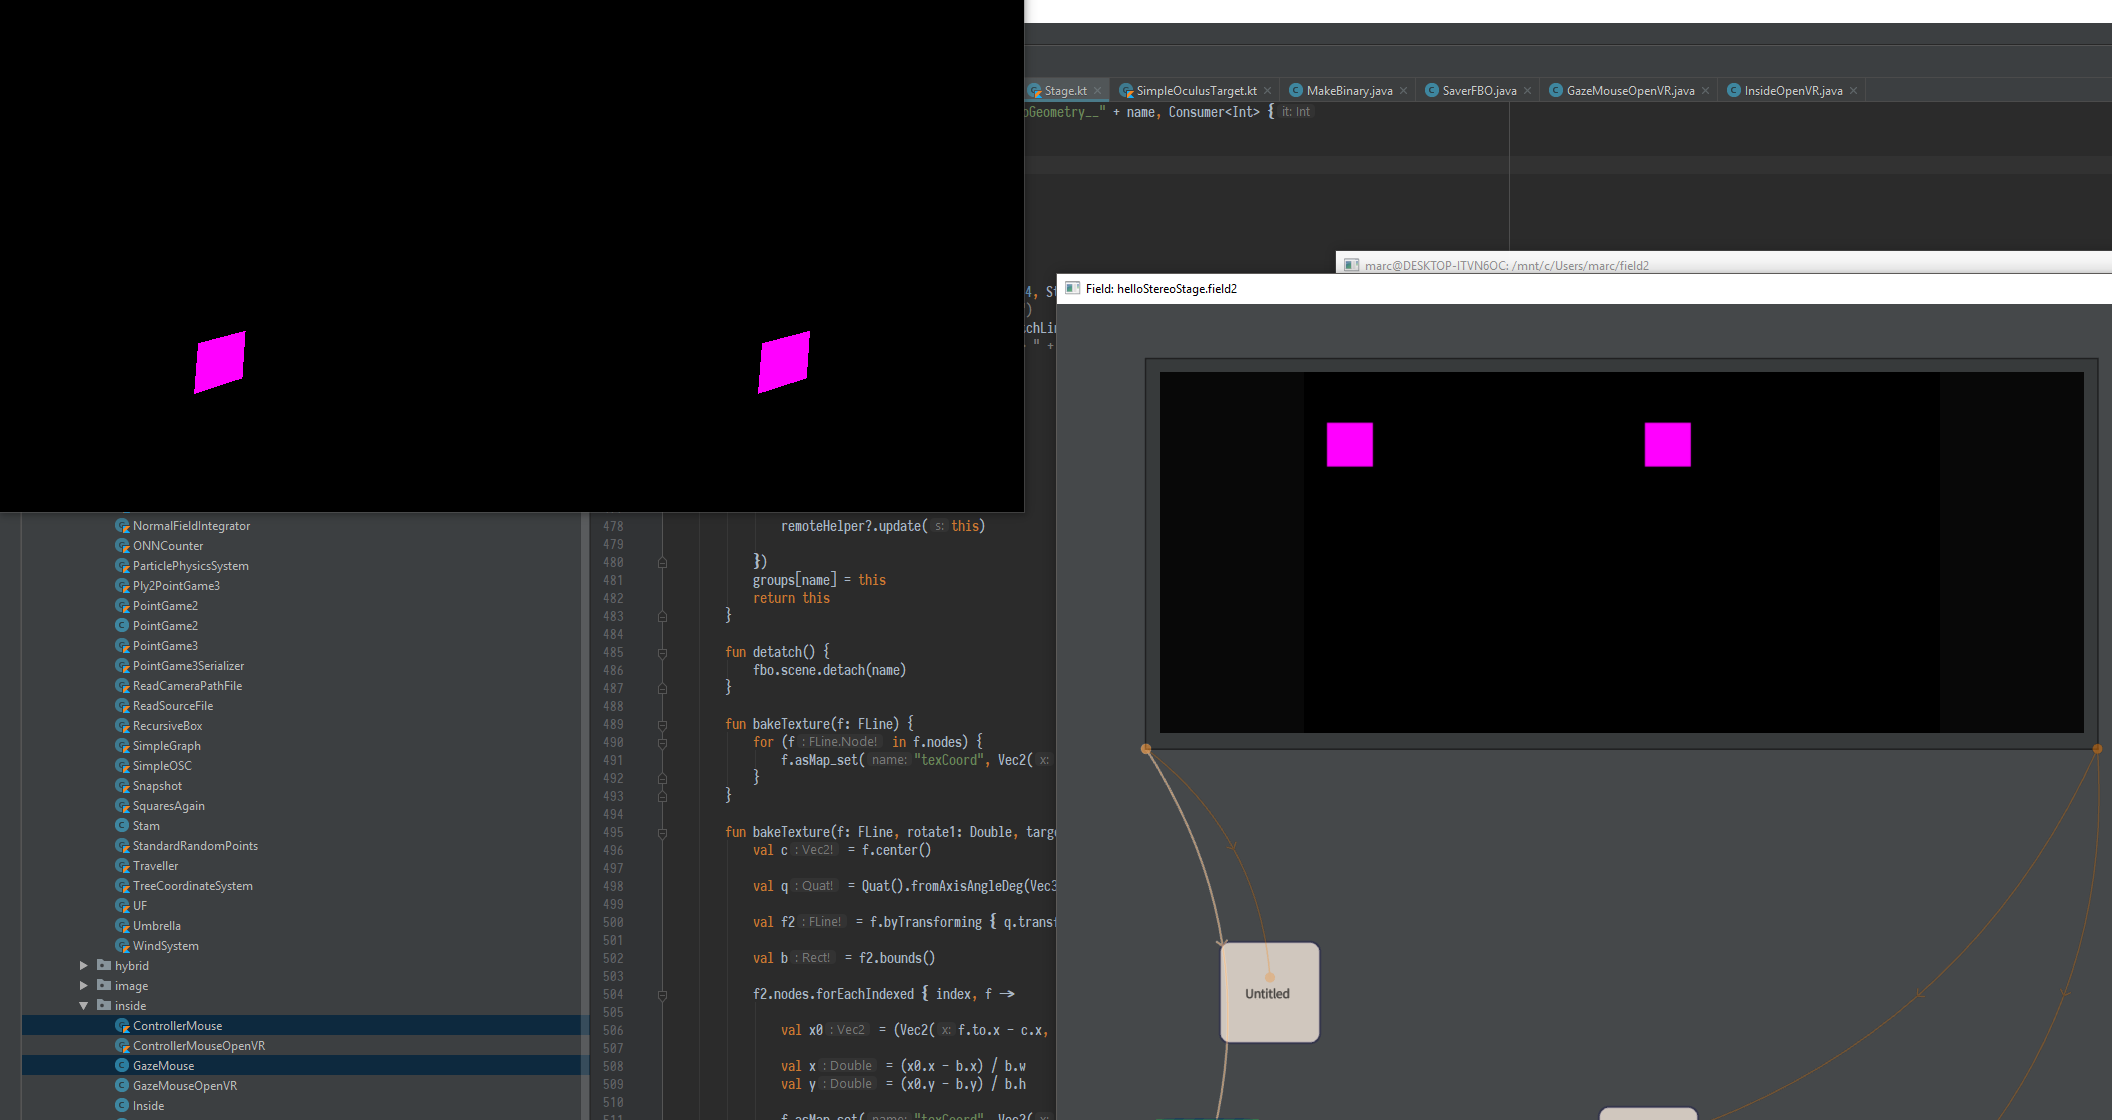Place the cursor on 'fbo.scene.detach(name)' code
2112x1120 pixels.
tap(829, 671)
